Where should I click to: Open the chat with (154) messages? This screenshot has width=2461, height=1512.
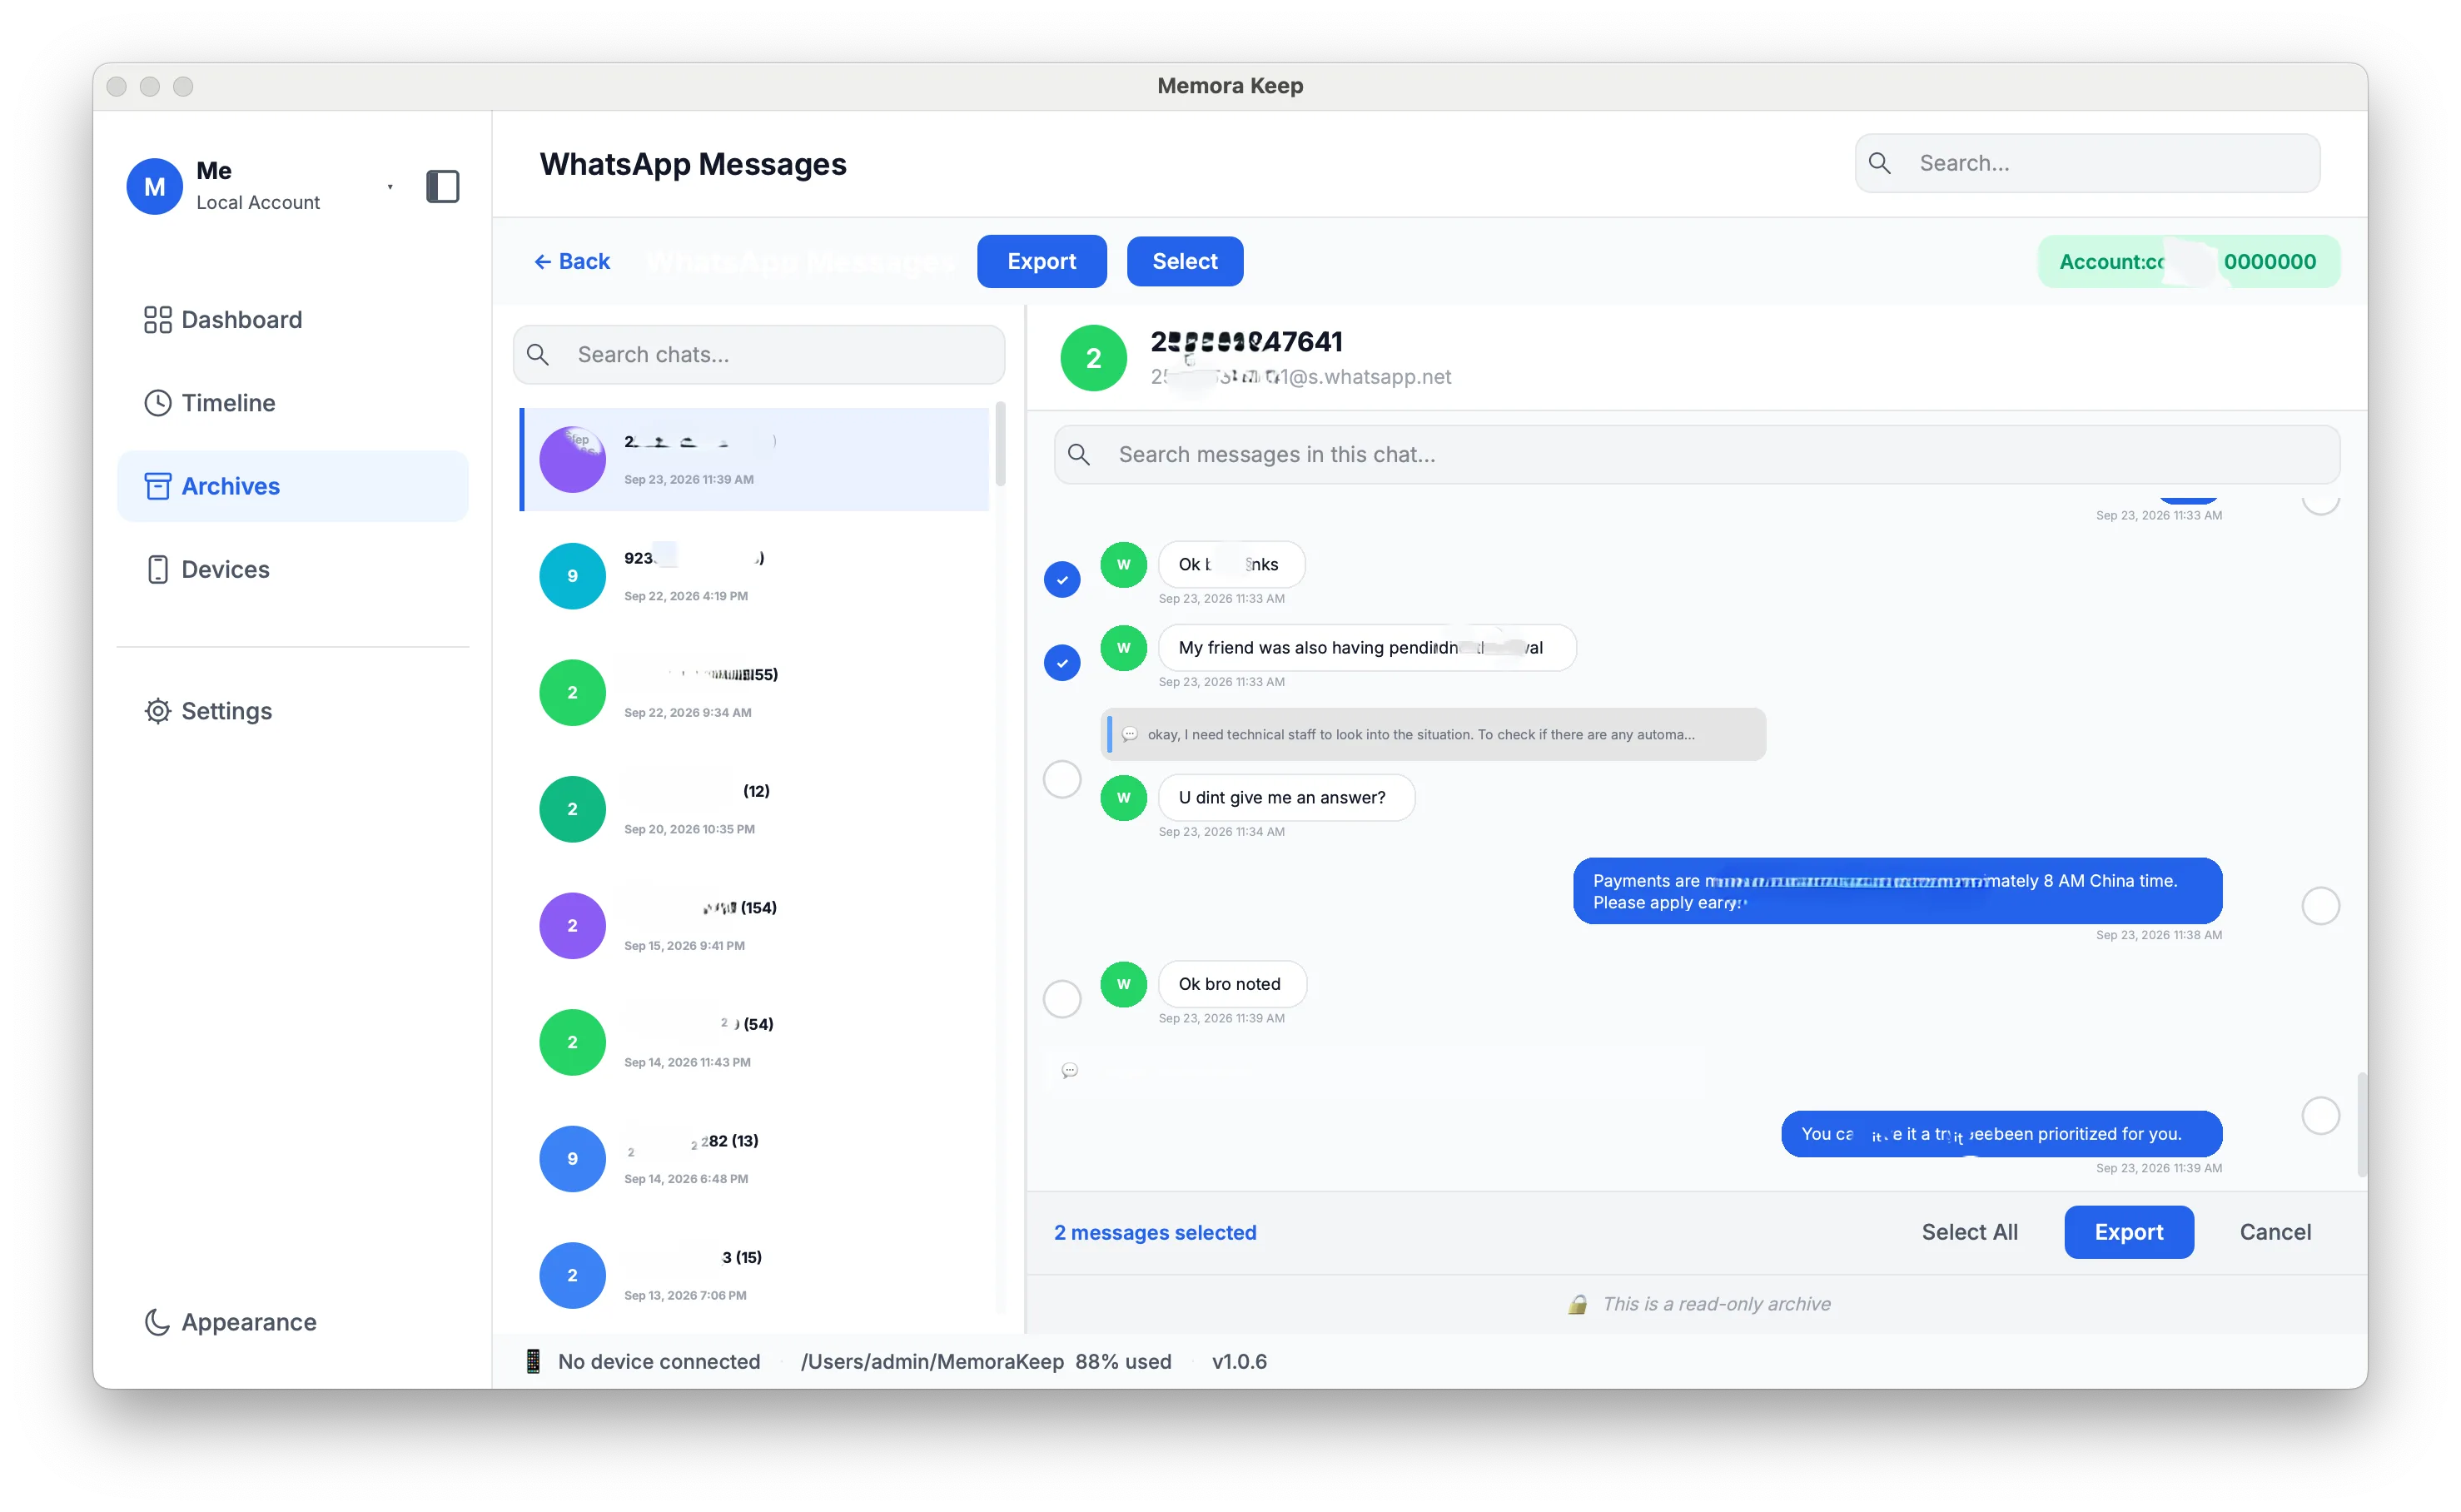click(756, 925)
